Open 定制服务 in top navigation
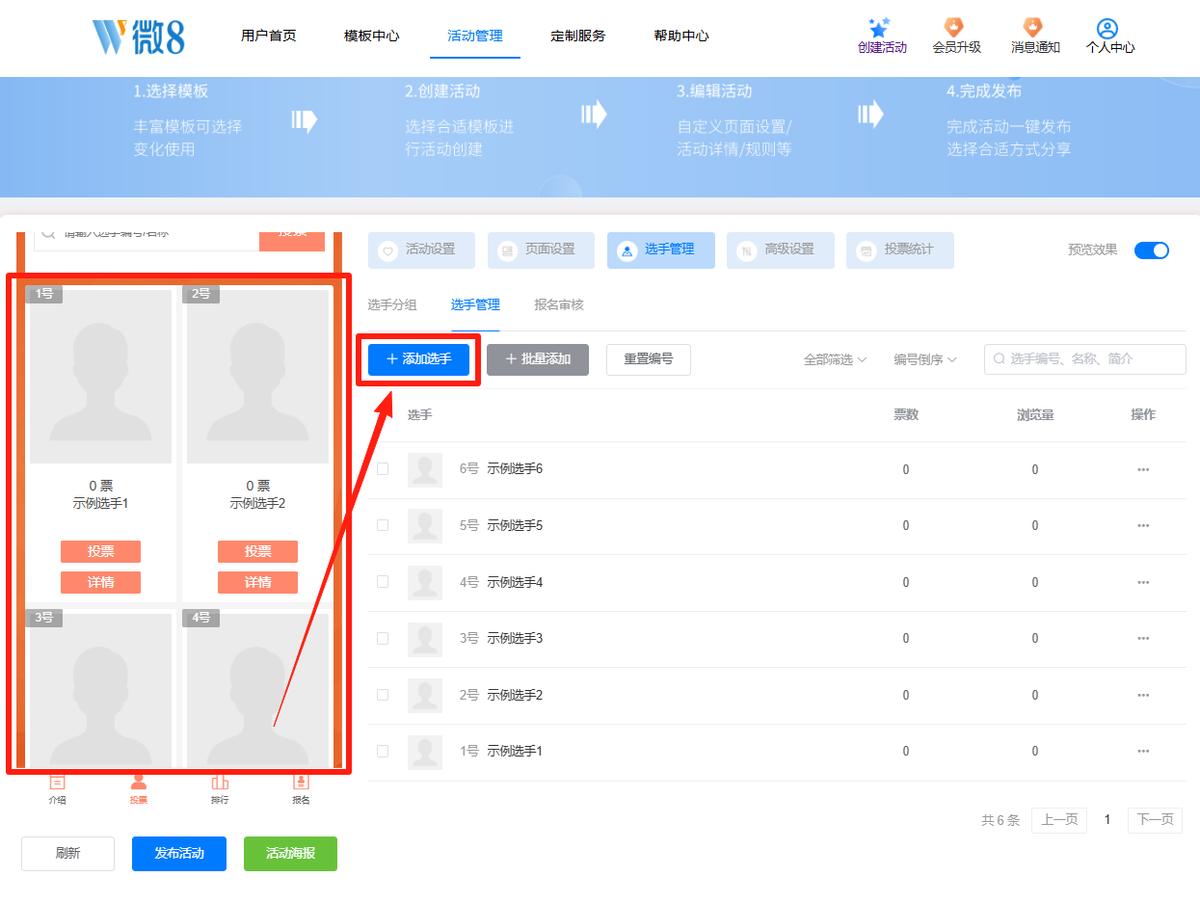Image resolution: width=1200 pixels, height=899 pixels. point(578,36)
